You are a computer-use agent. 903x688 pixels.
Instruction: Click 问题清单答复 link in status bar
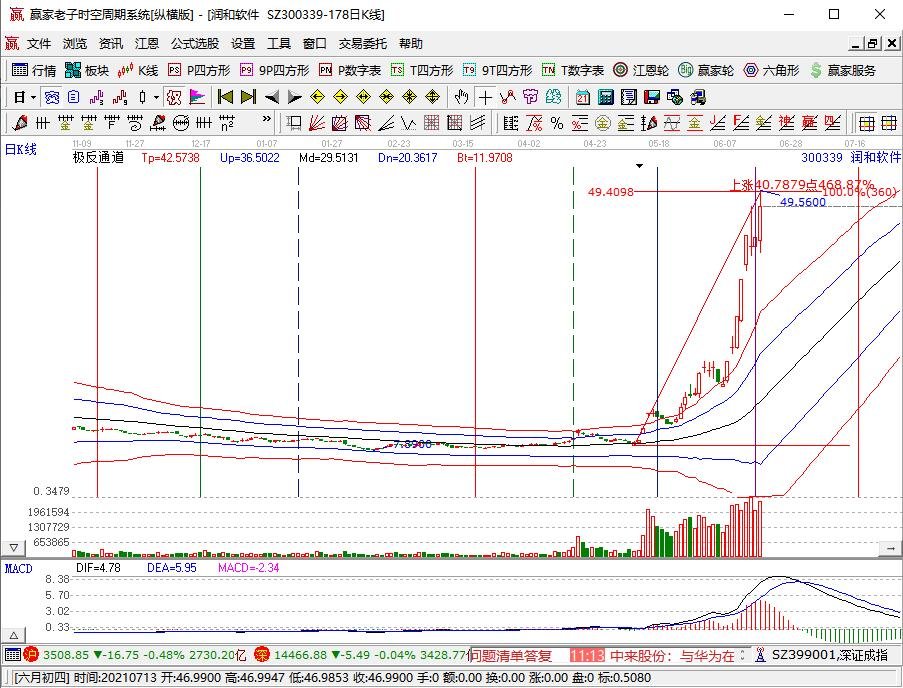coord(510,655)
